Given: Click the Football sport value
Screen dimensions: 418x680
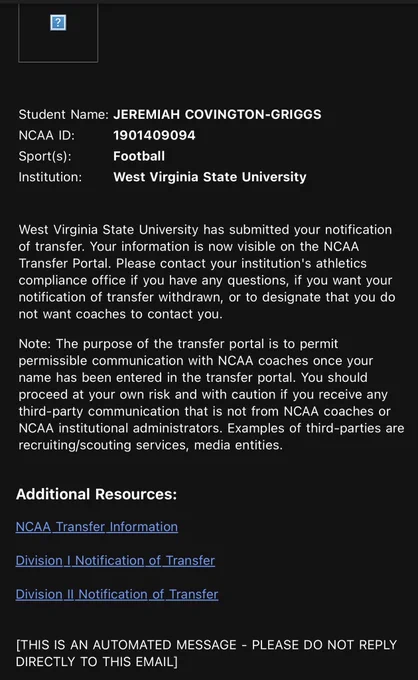Looking at the screenshot, I should [139, 156].
